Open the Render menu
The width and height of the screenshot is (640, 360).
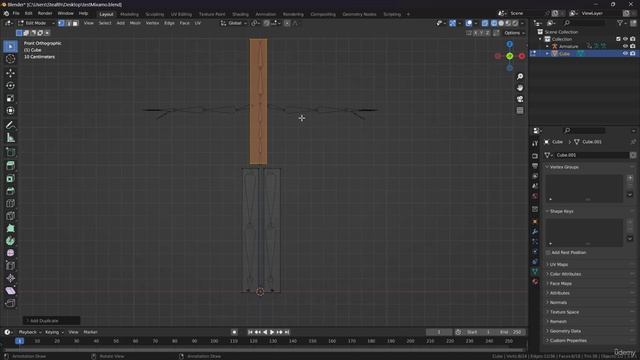pos(45,13)
